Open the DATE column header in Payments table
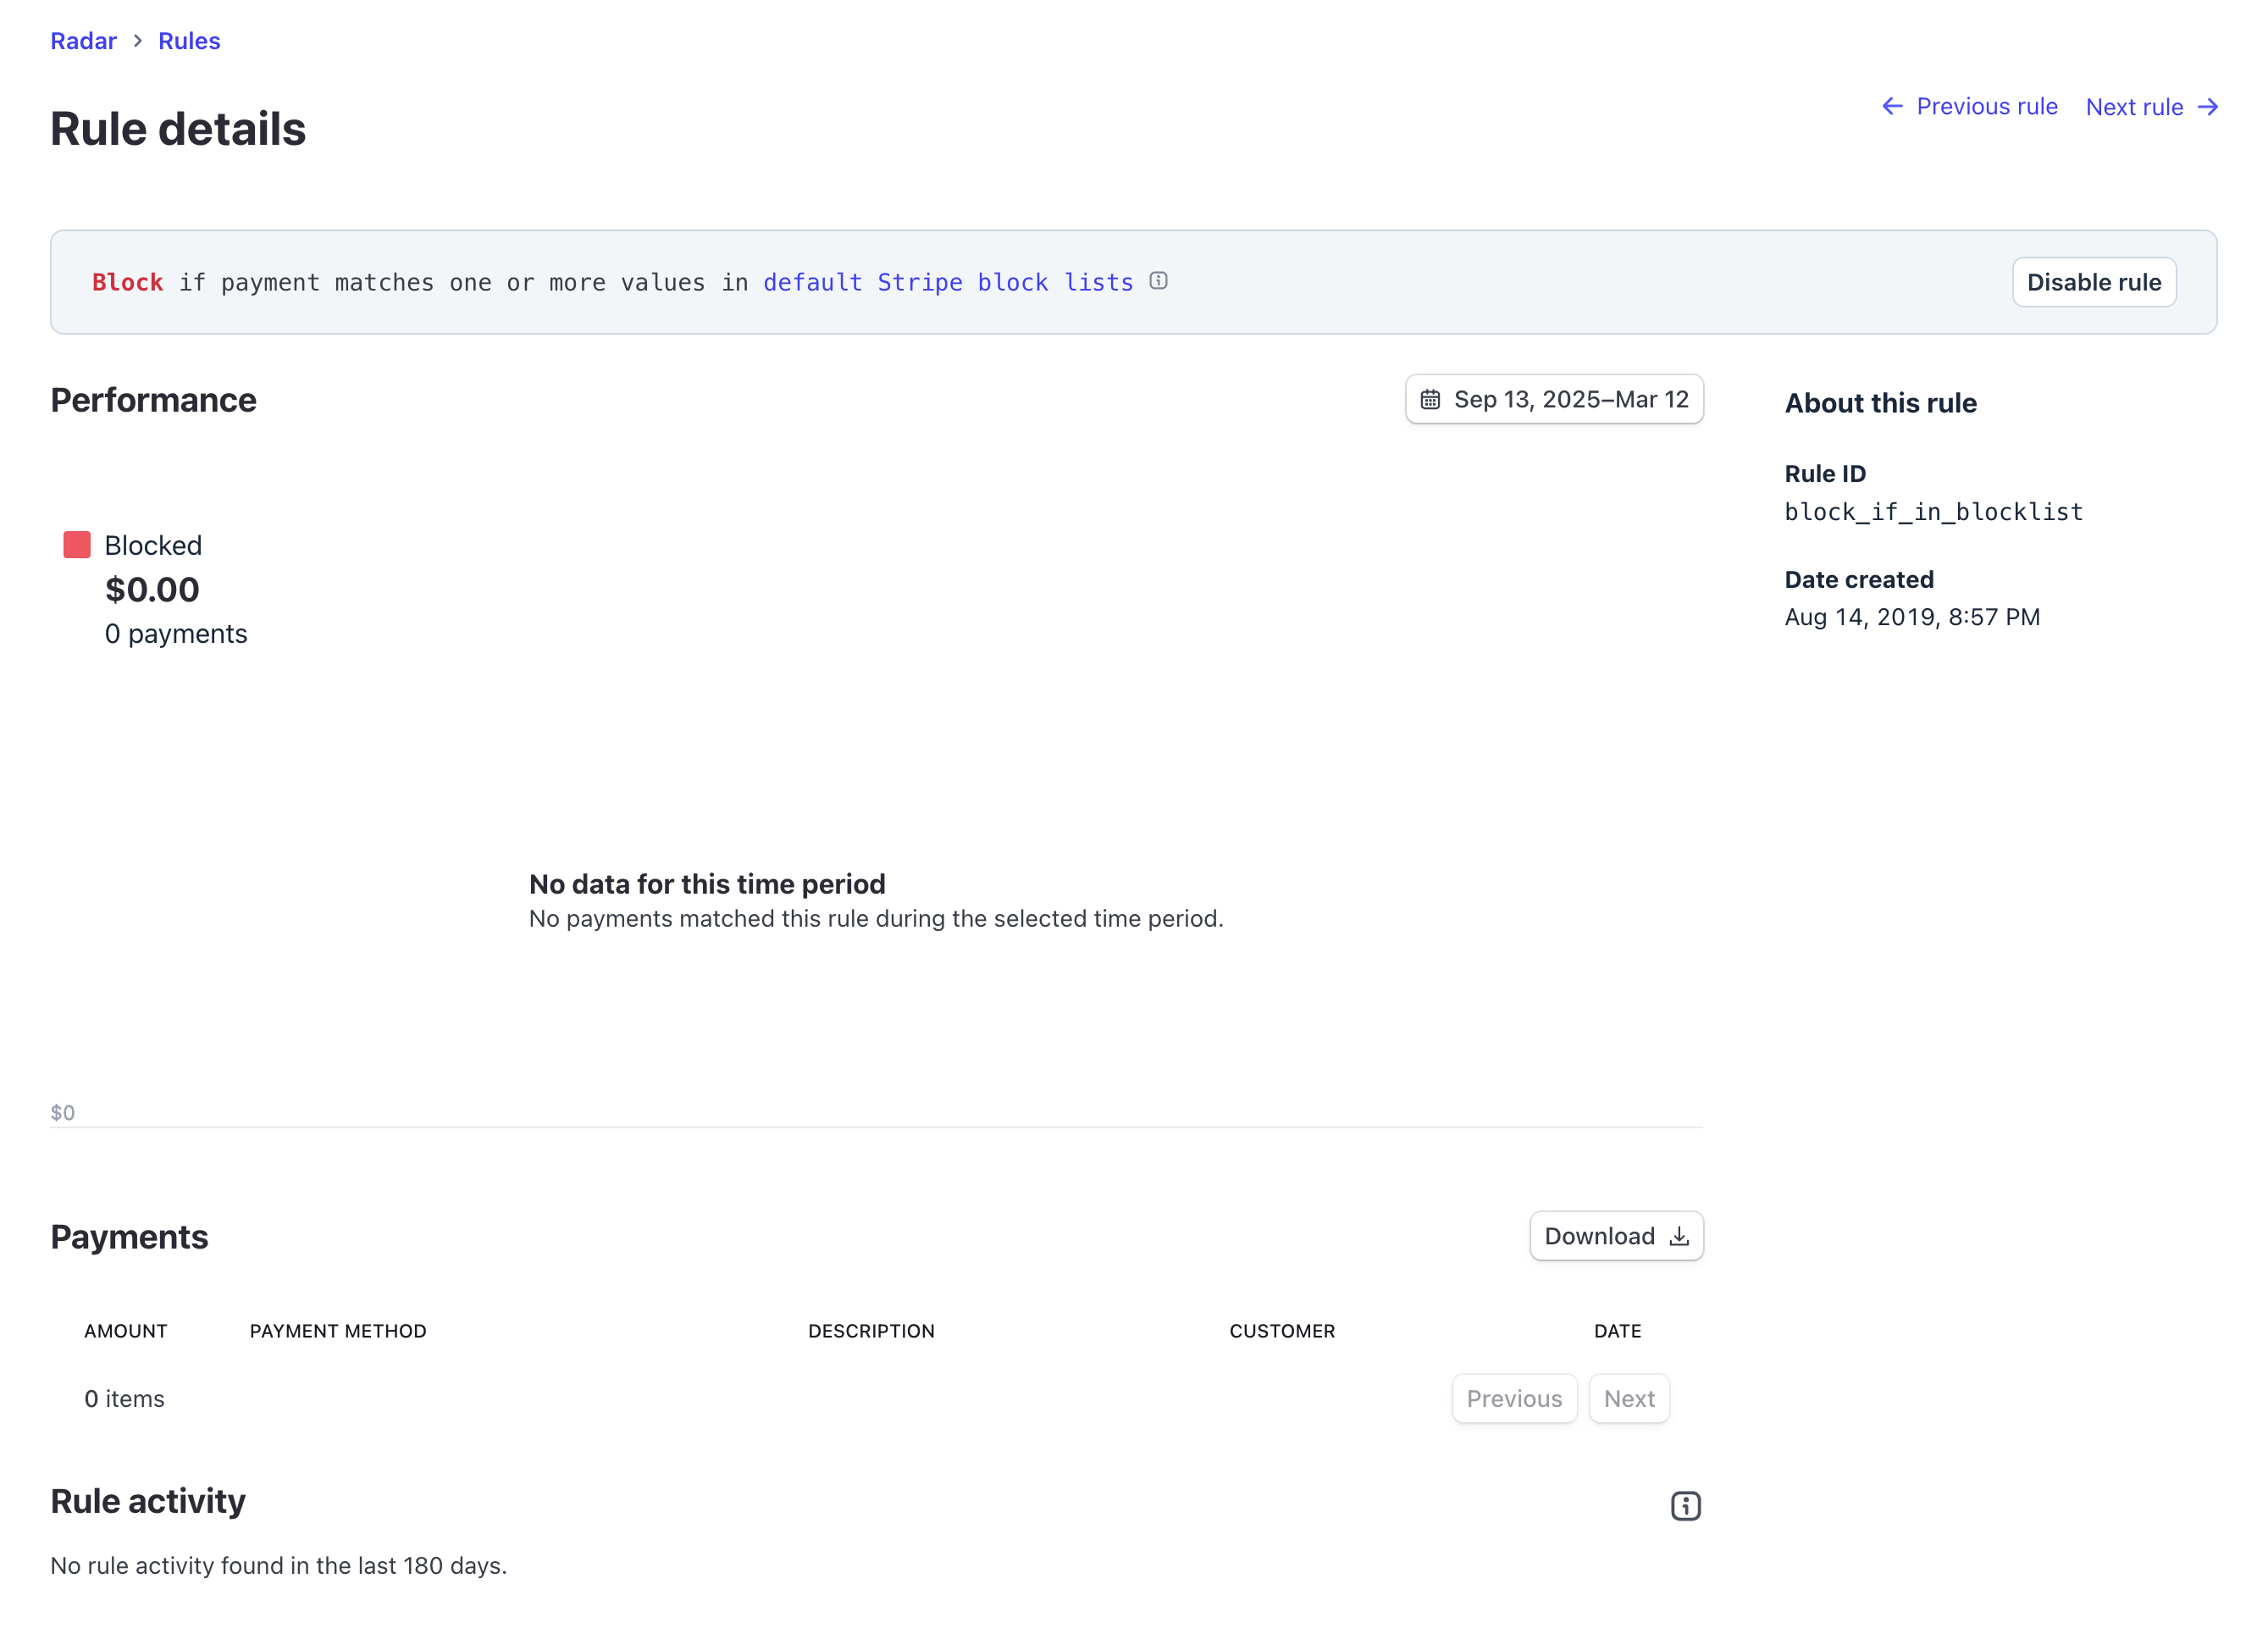Screen dimensions: 2268x1645 (1616, 1331)
